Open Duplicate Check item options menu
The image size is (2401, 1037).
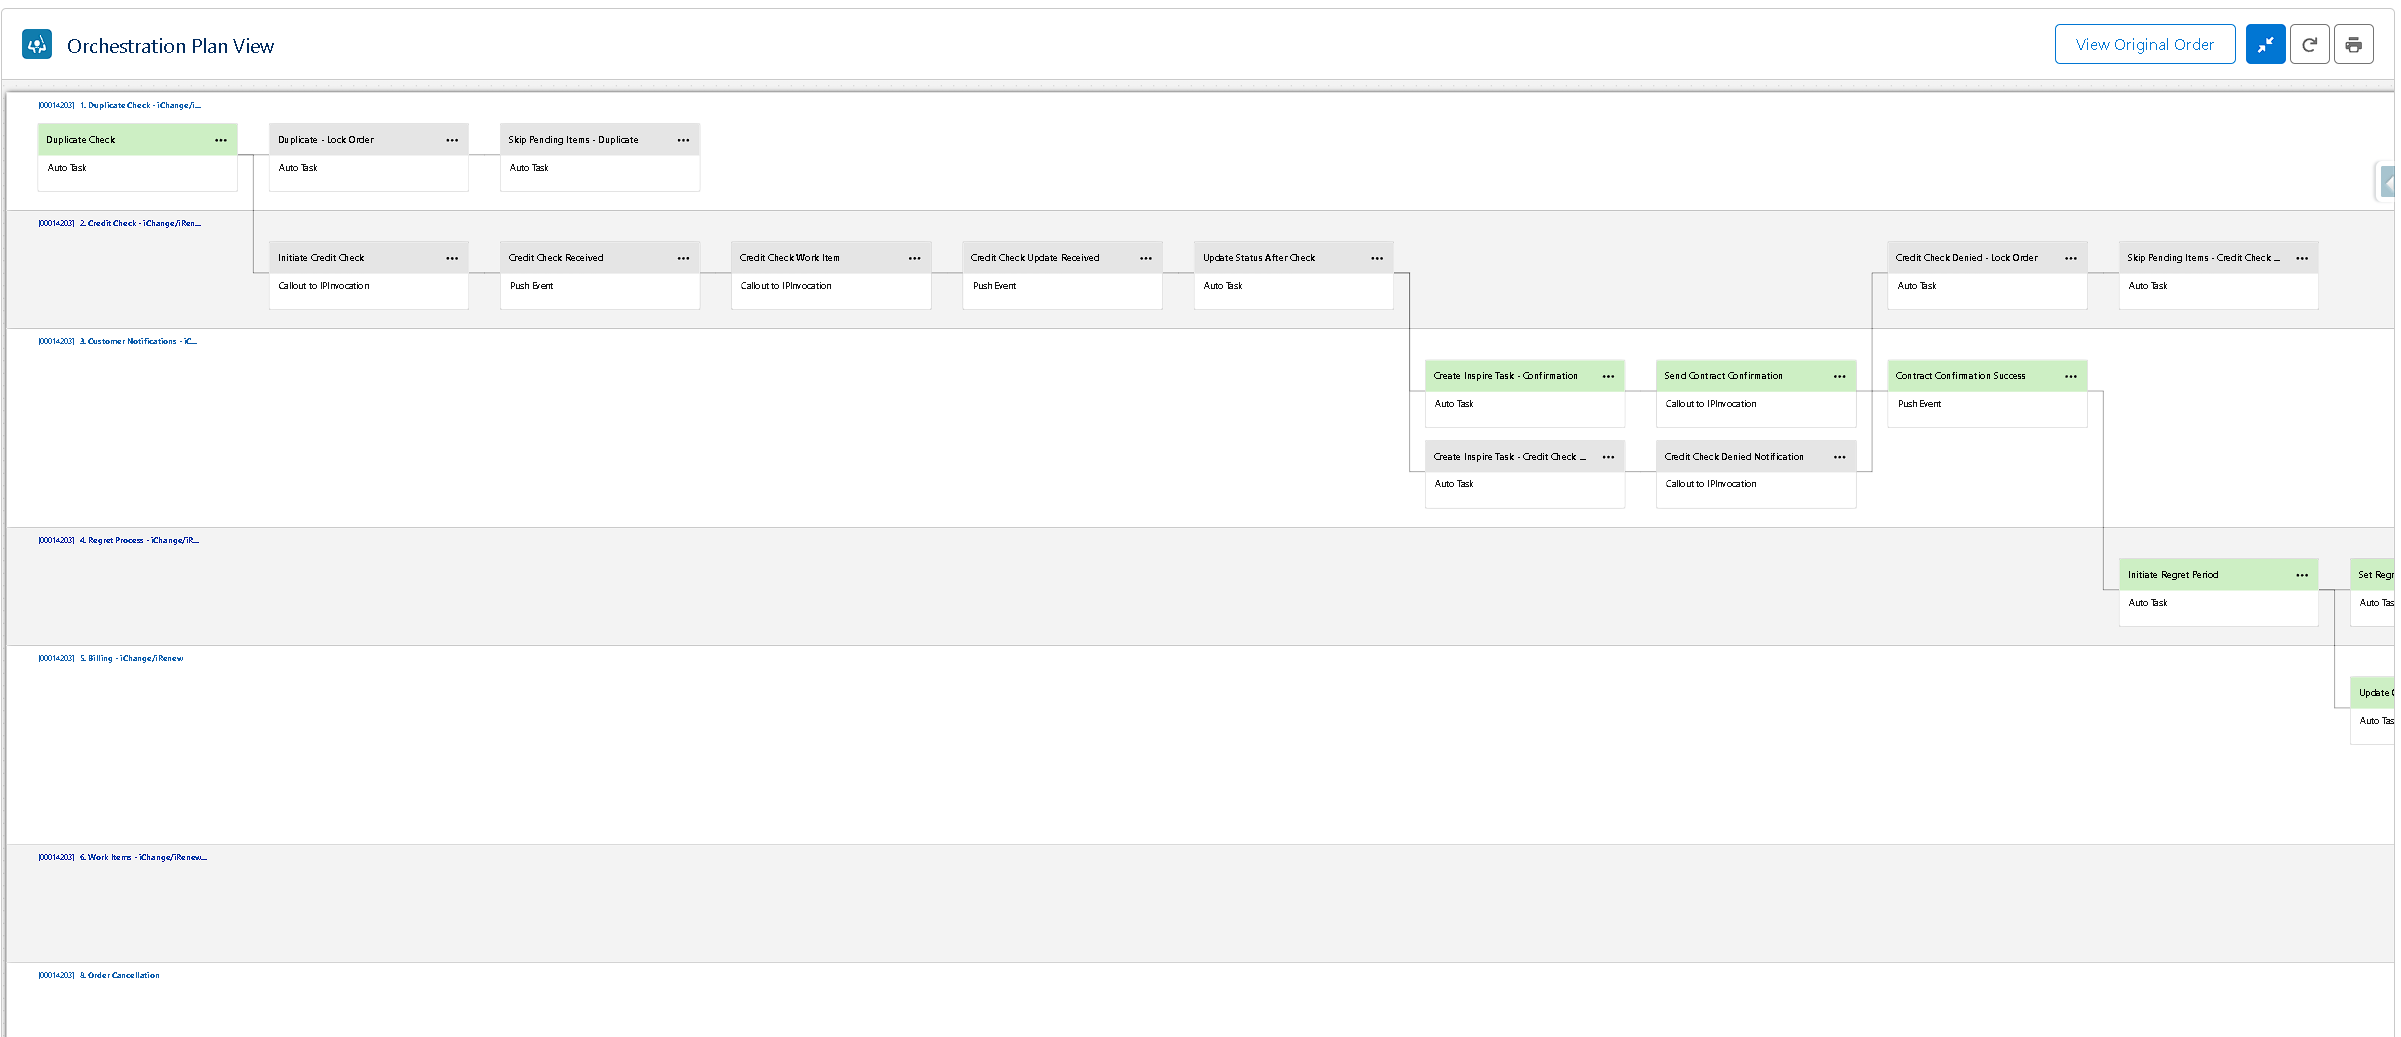click(221, 140)
